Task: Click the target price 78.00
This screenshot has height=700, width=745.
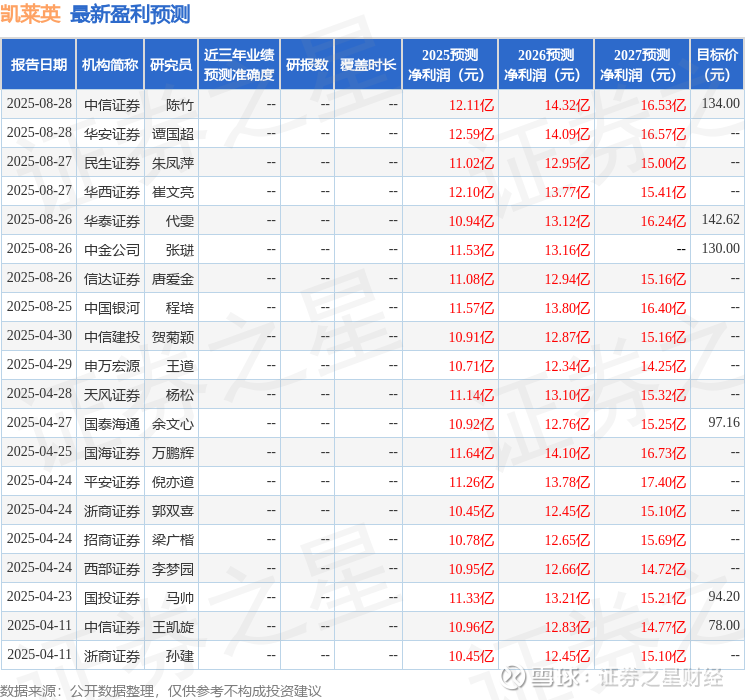Action: 724,625
